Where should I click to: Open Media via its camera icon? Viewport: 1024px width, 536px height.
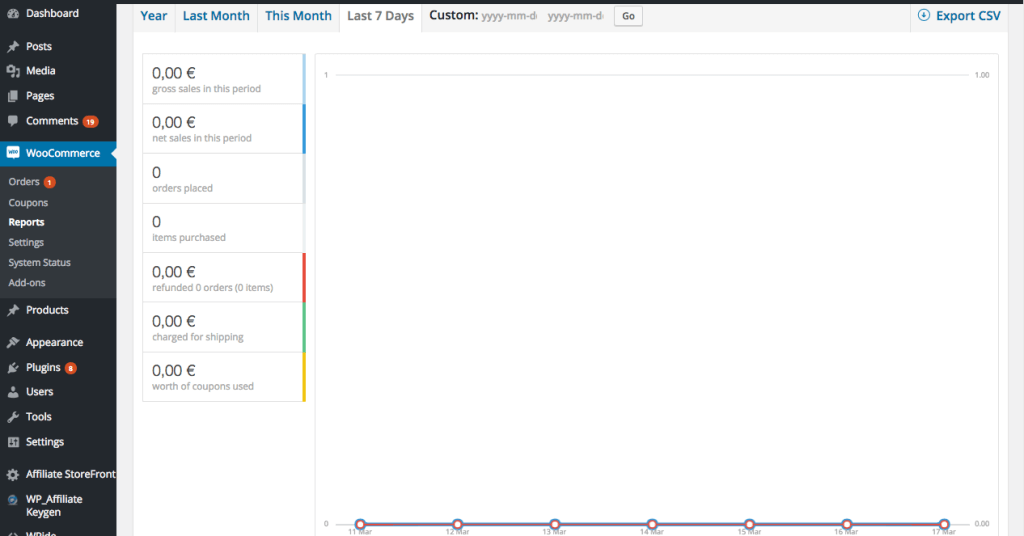tap(13, 71)
